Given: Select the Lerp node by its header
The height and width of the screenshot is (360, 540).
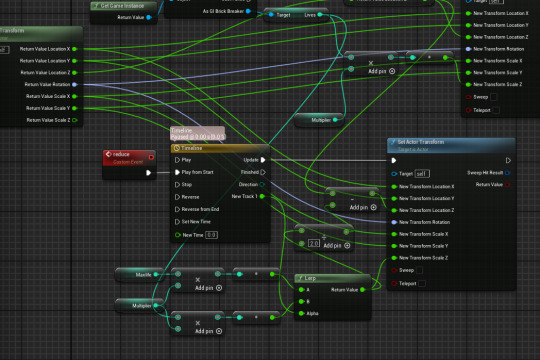Looking at the screenshot, I should 333,278.
